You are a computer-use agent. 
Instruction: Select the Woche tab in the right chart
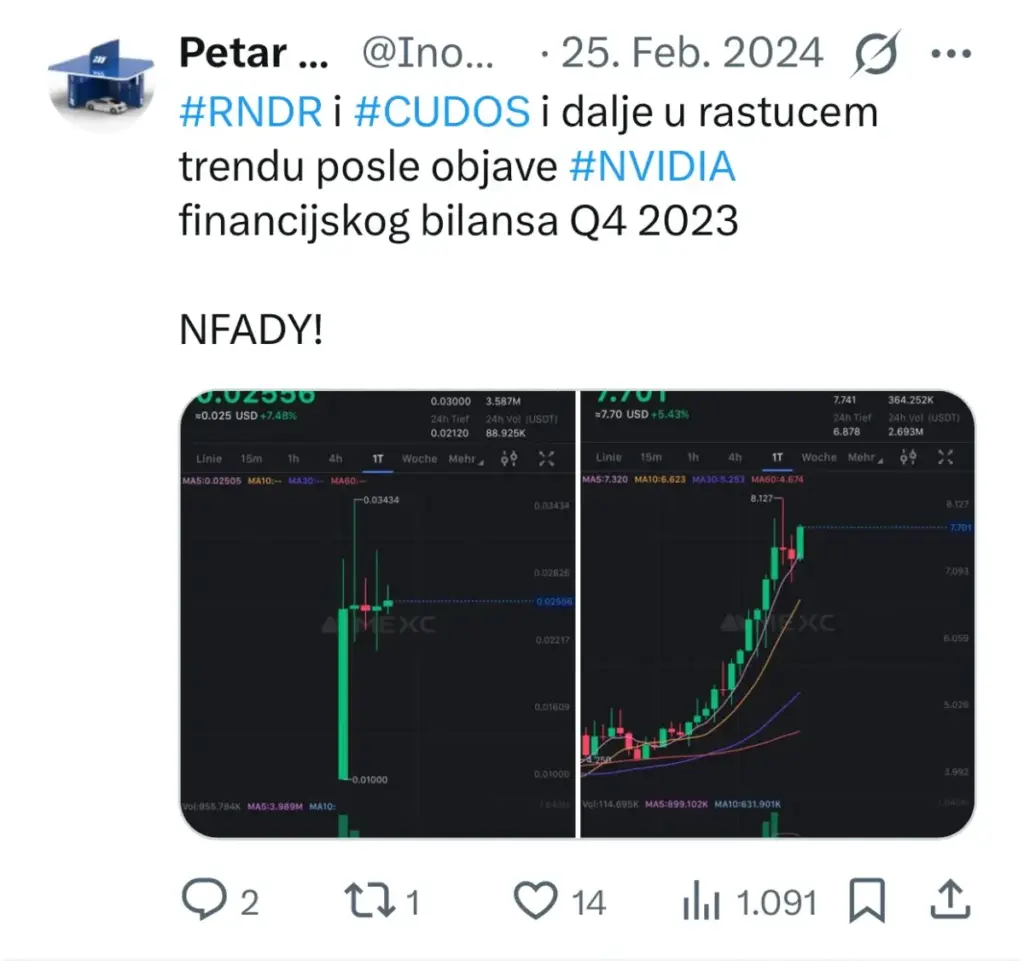tap(819, 458)
